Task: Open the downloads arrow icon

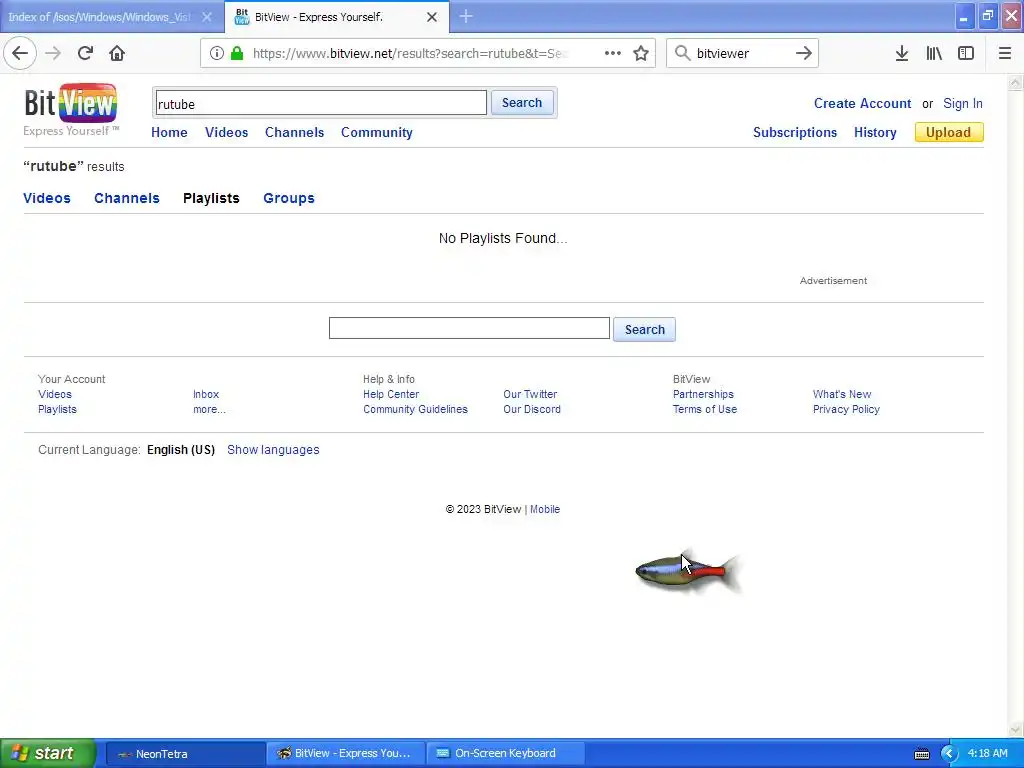Action: pyautogui.click(x=902, y=53)
